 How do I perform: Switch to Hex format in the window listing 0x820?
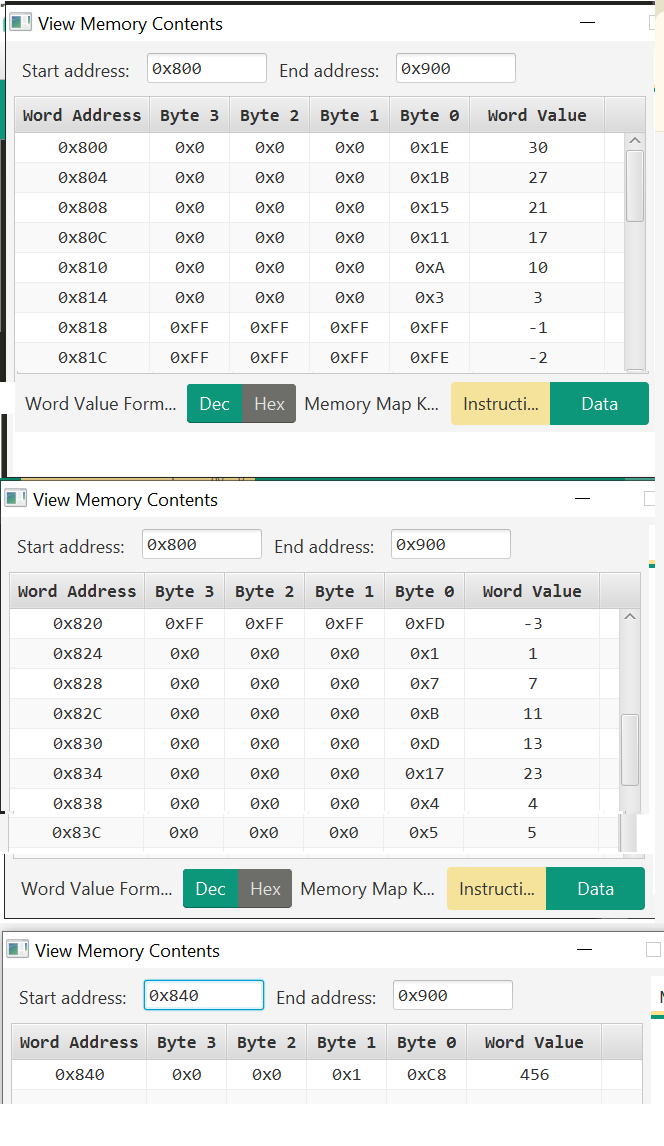(265, 889)
